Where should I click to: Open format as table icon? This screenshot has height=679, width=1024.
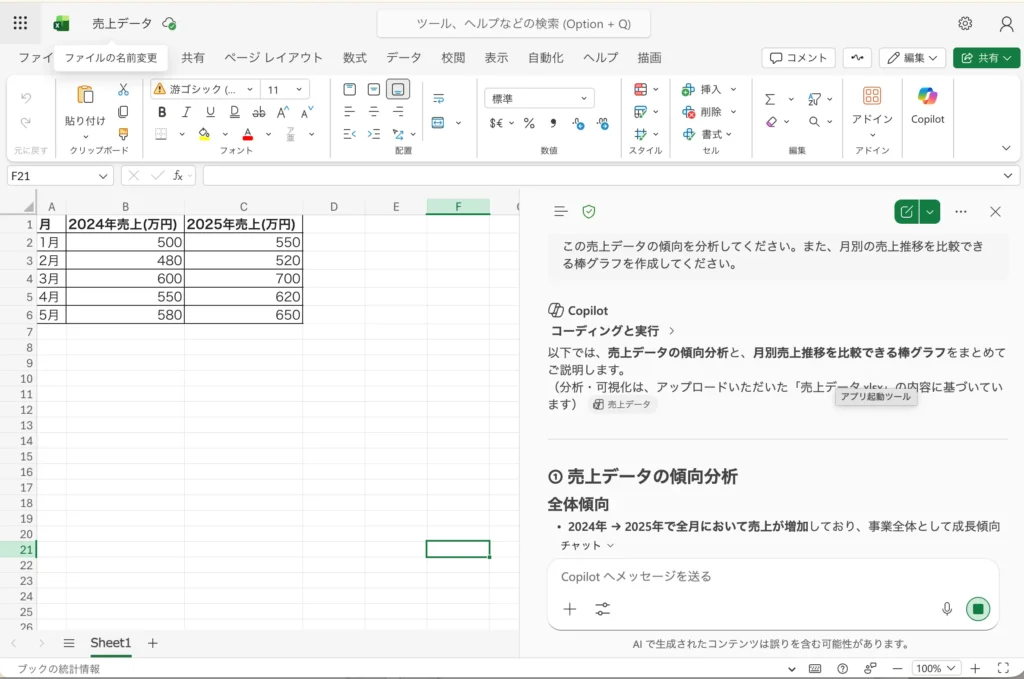coord(641,112)
